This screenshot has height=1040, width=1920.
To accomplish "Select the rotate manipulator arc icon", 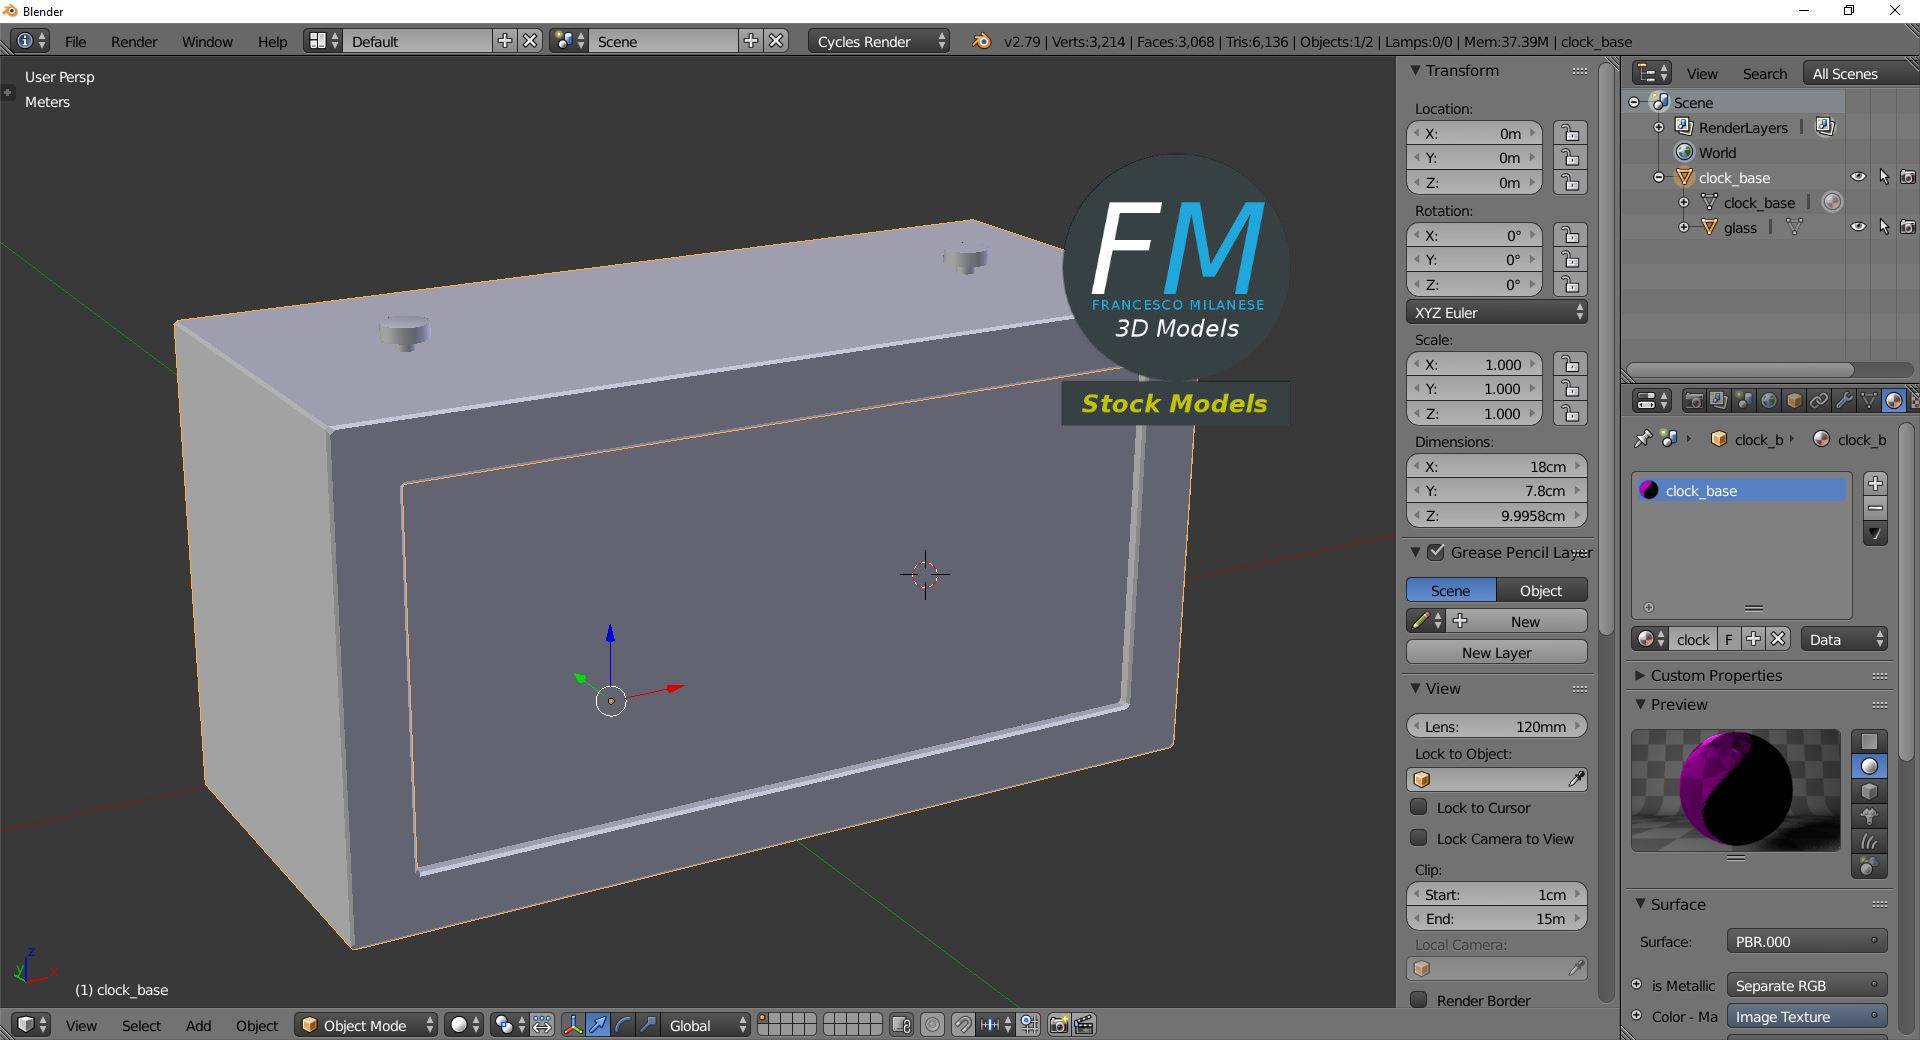I will (x=623, y=1025).
